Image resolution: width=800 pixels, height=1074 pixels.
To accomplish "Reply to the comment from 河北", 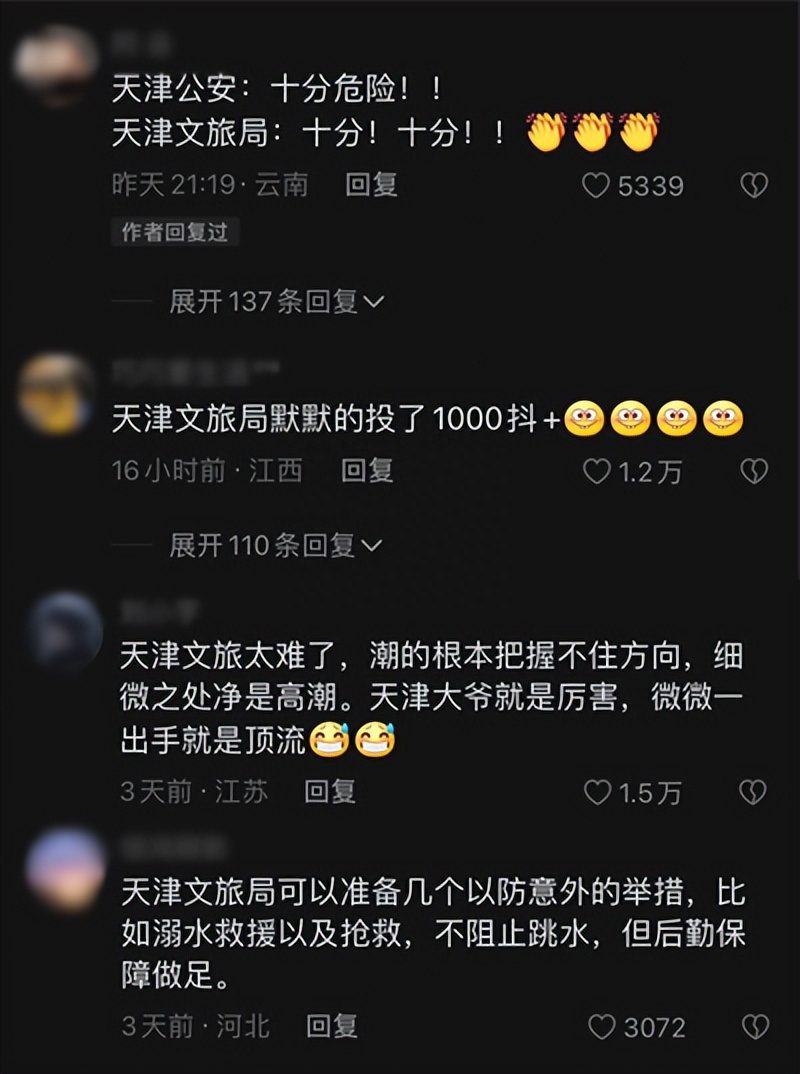I will point(332,1026).
